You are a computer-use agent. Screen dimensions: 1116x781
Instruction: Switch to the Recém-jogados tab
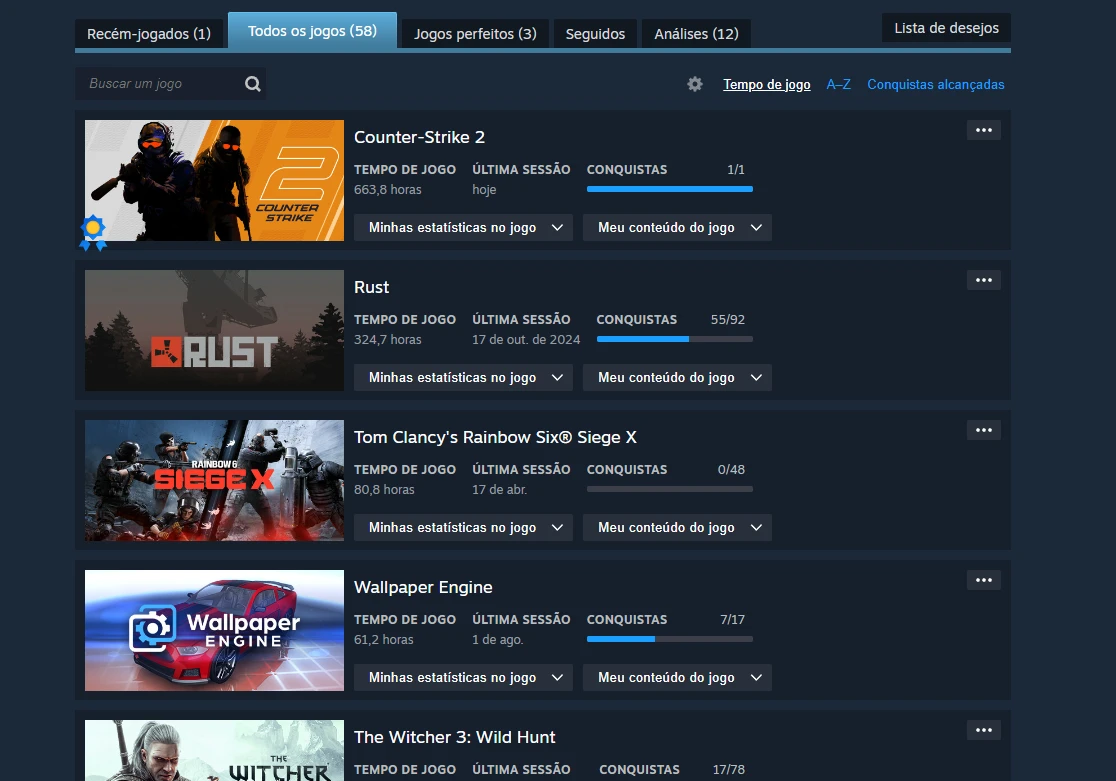click(149, 34)
